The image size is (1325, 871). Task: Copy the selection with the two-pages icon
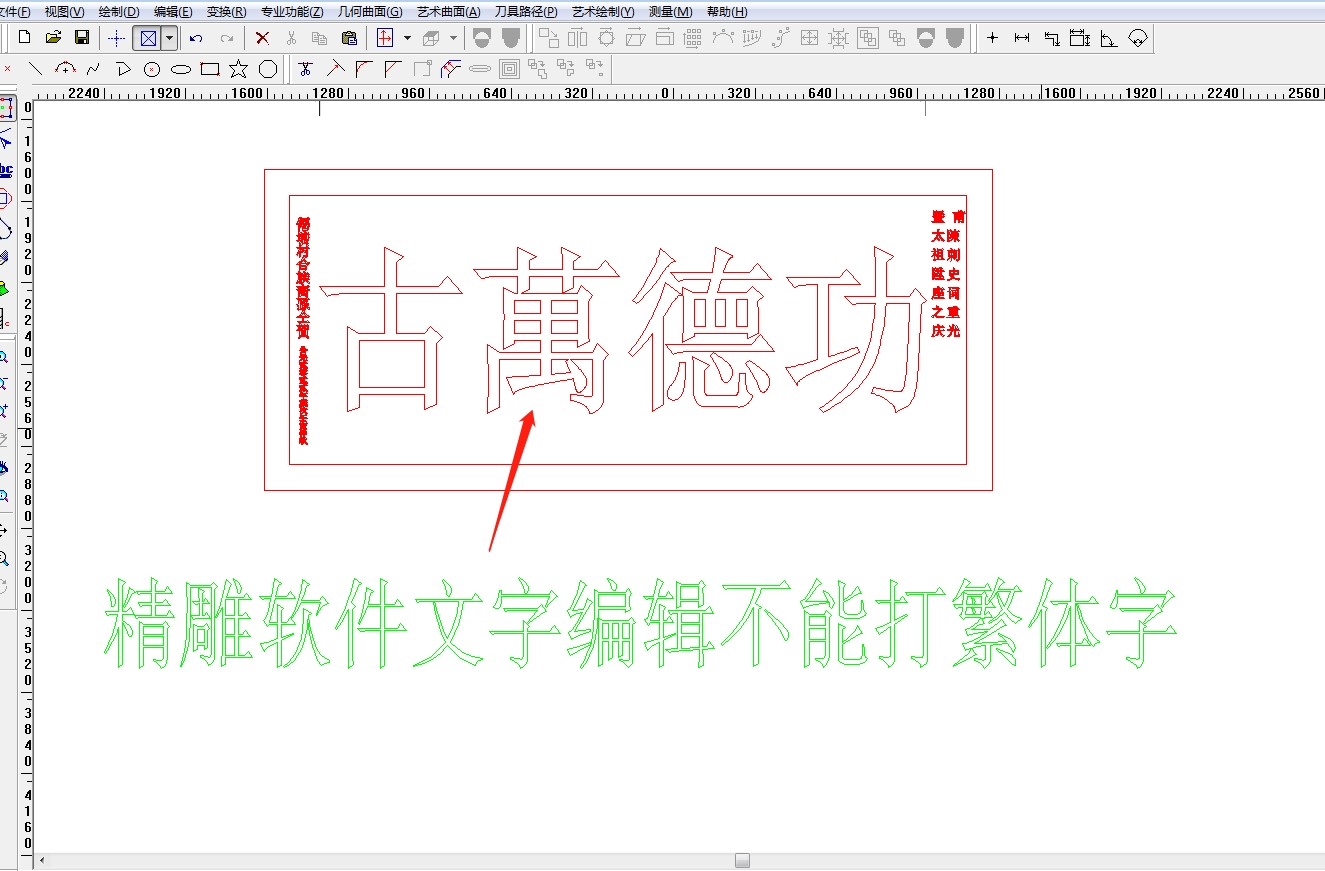[x=320, y=38]
